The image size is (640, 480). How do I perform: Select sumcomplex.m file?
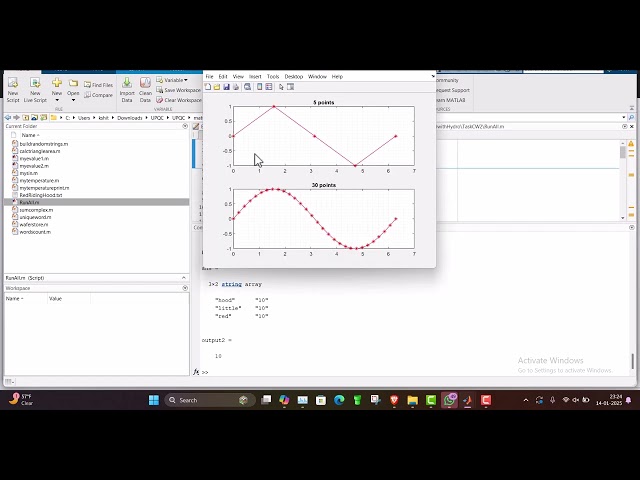(x=36, y=210)
